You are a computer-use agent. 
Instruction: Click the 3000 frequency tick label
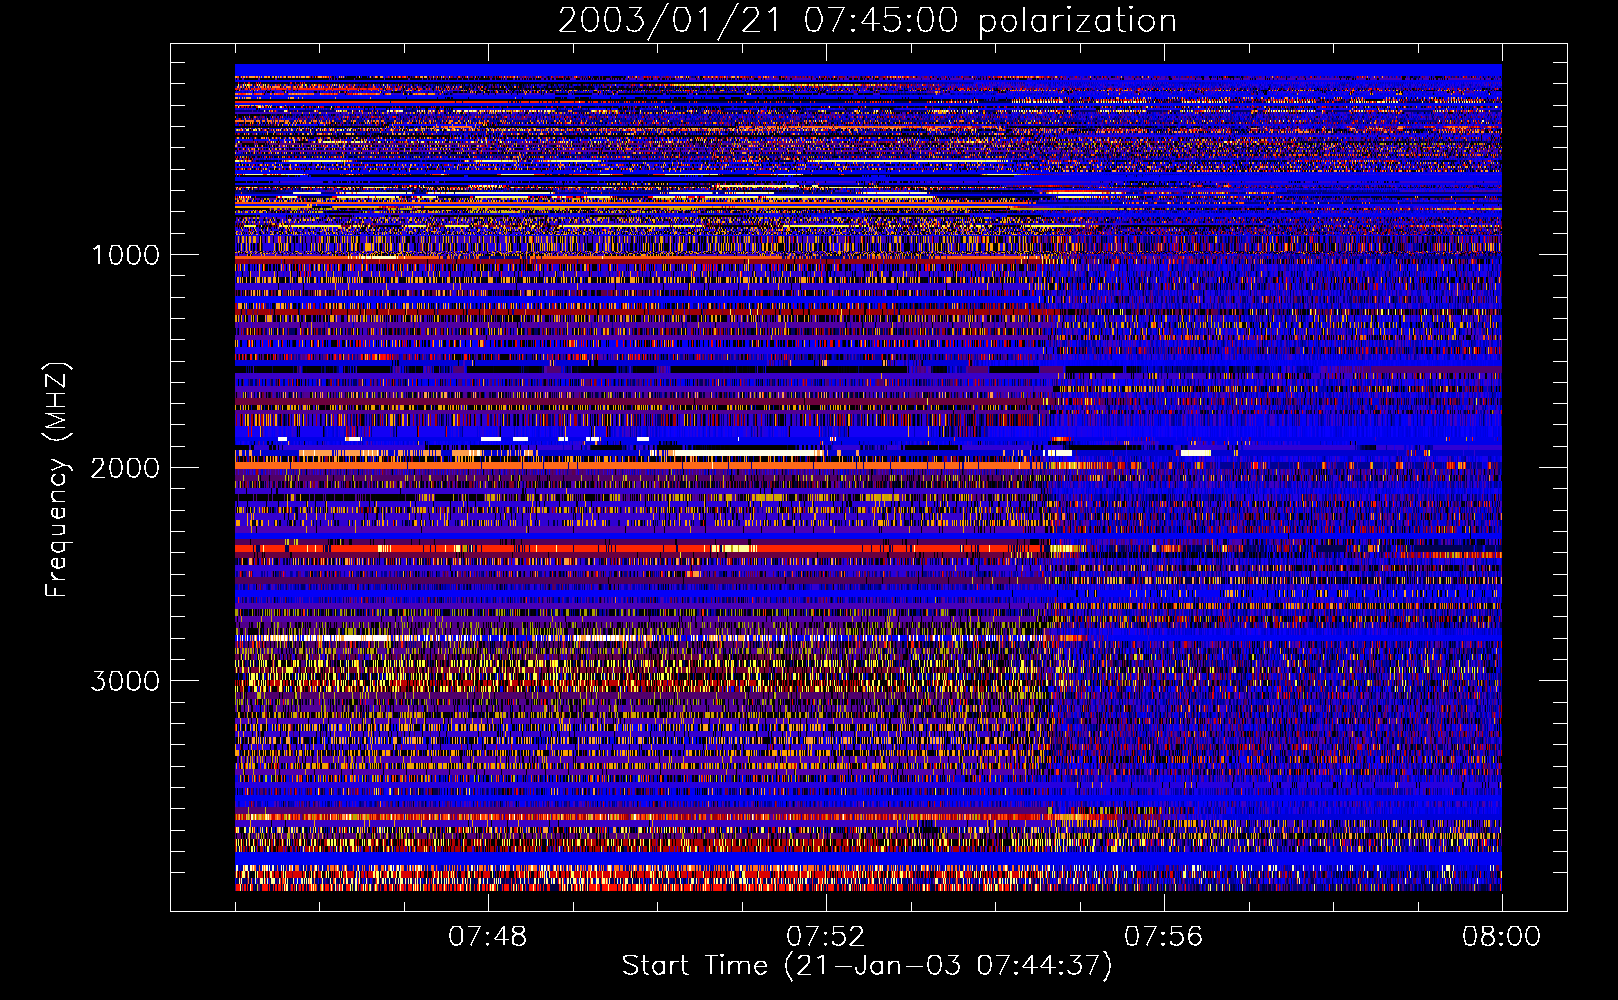[125, 681]
